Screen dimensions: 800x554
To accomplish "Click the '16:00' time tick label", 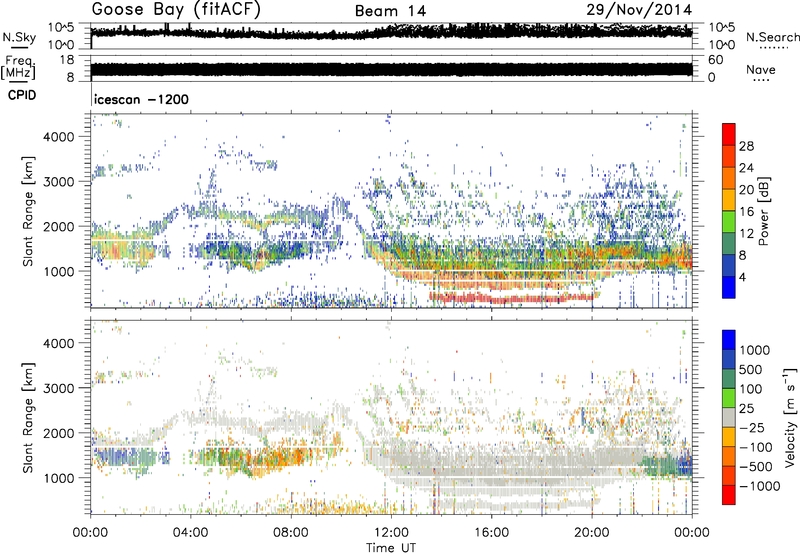I will (491, 533).
